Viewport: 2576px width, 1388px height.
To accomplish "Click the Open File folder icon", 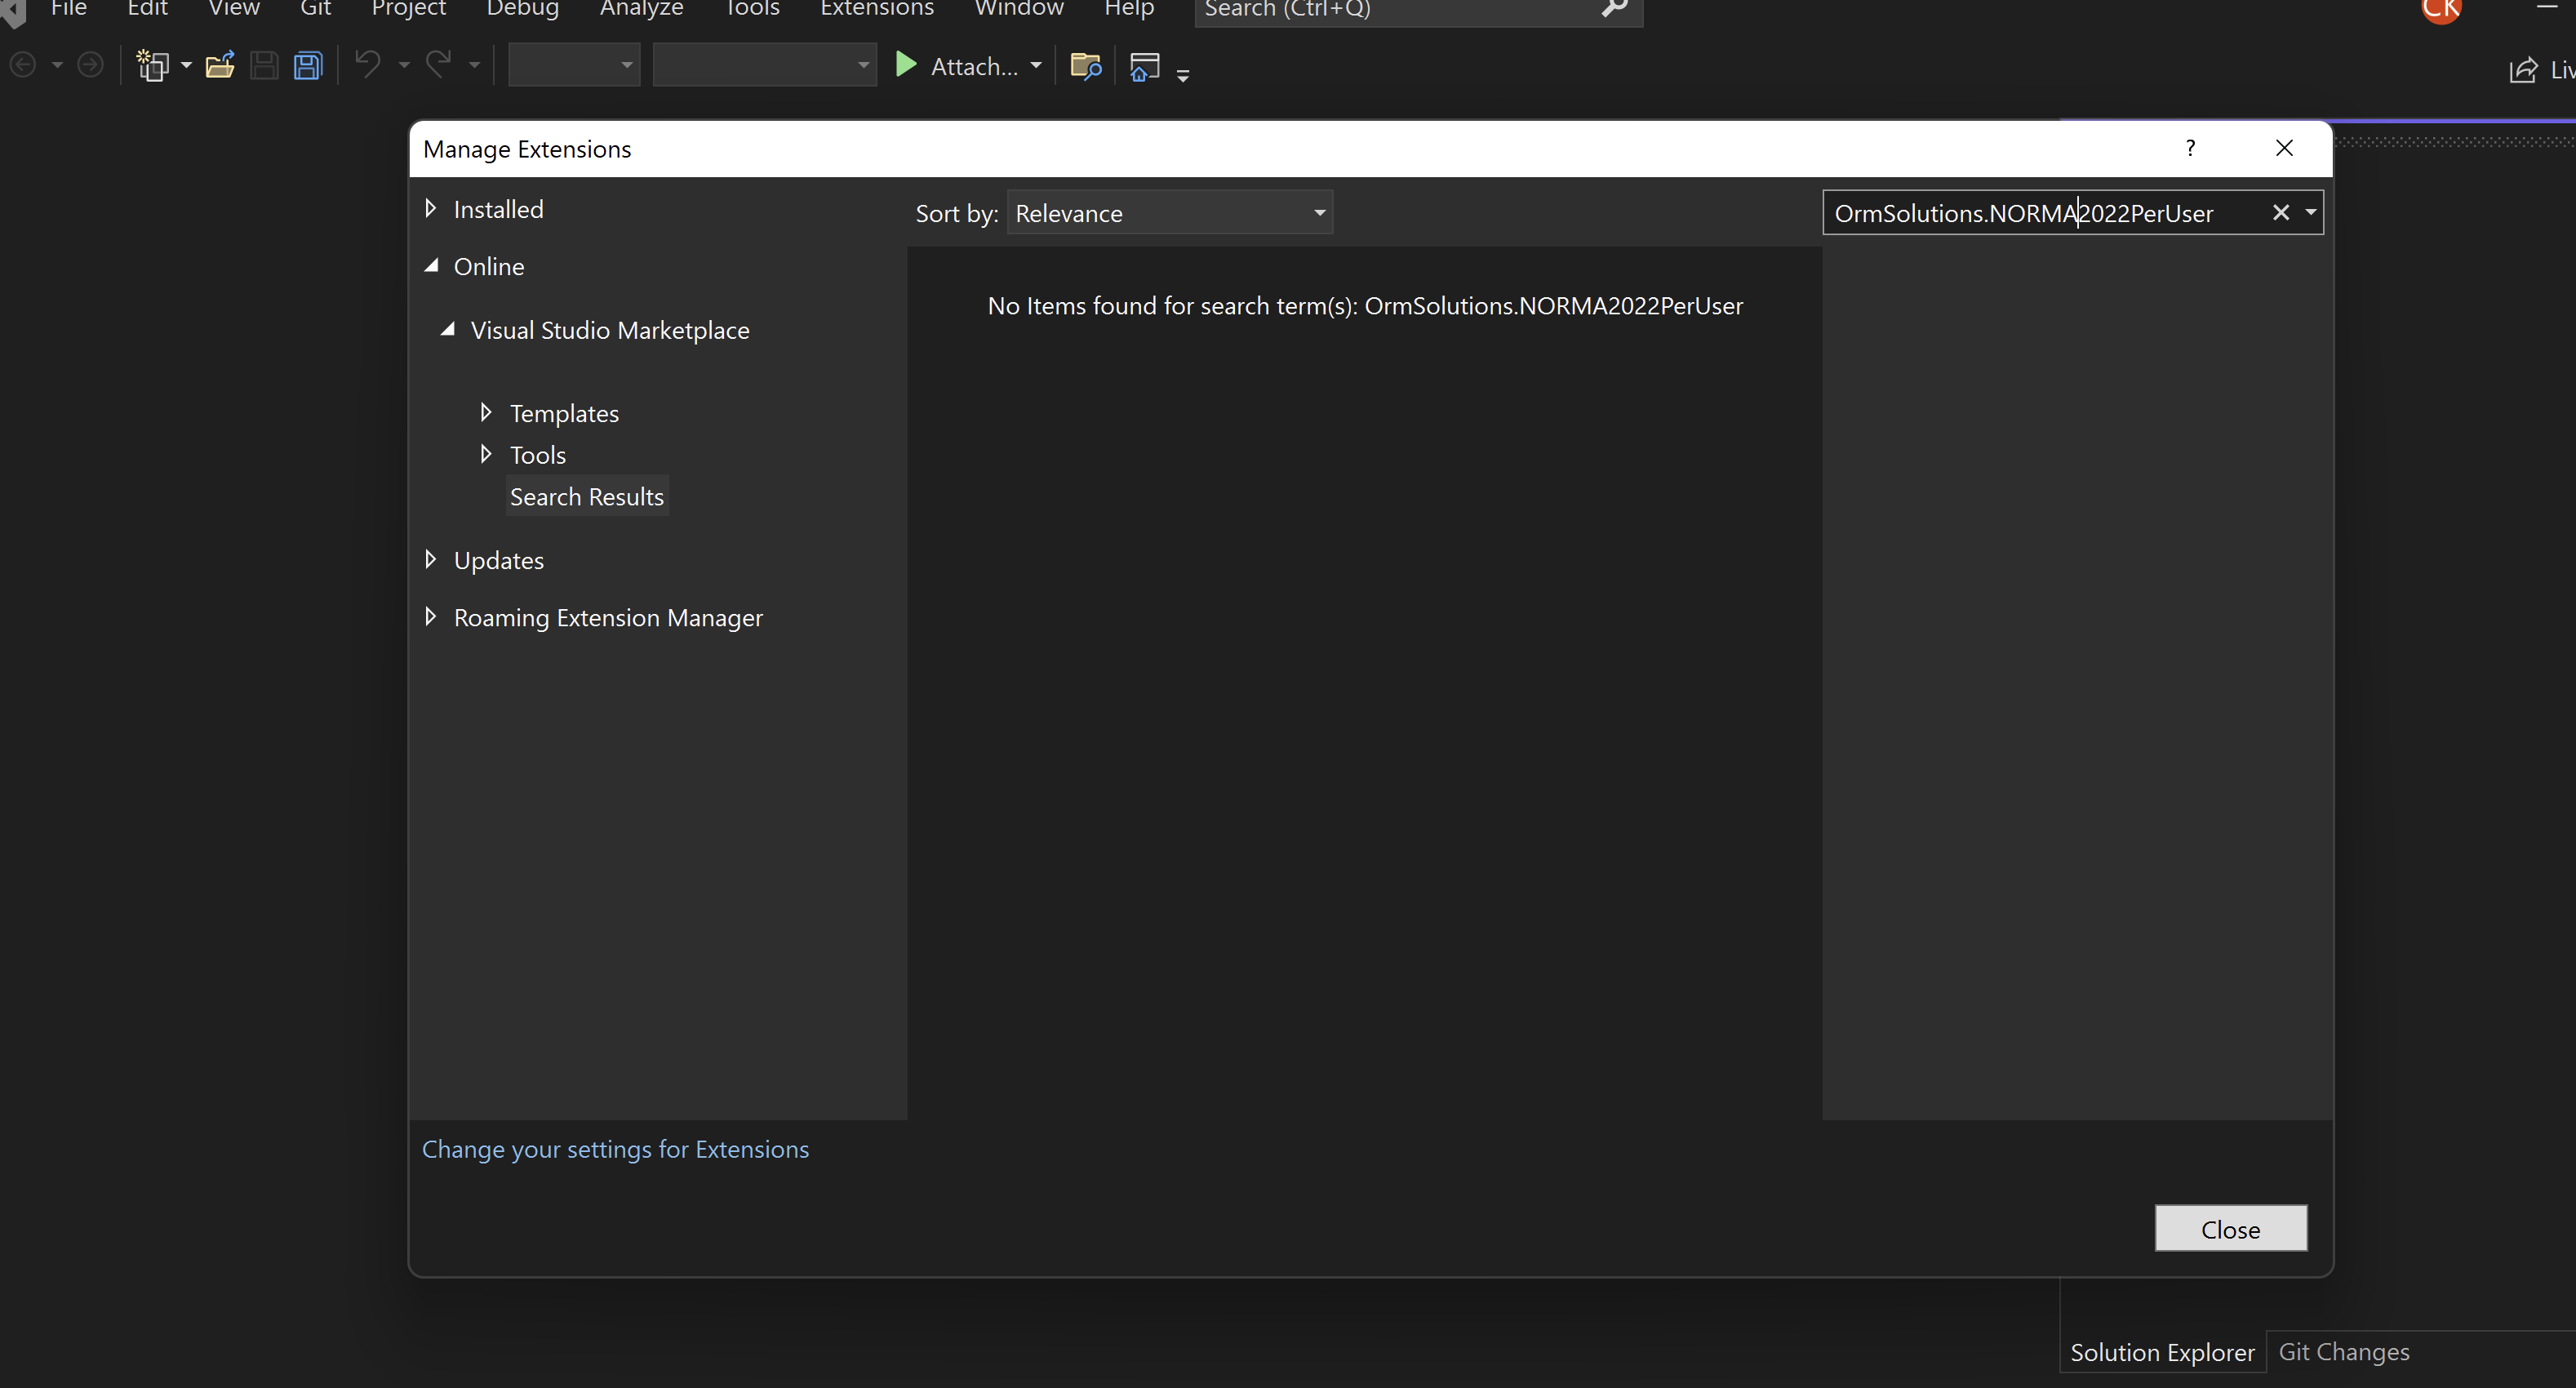I will pyautogui.click(x=219, y=66).
